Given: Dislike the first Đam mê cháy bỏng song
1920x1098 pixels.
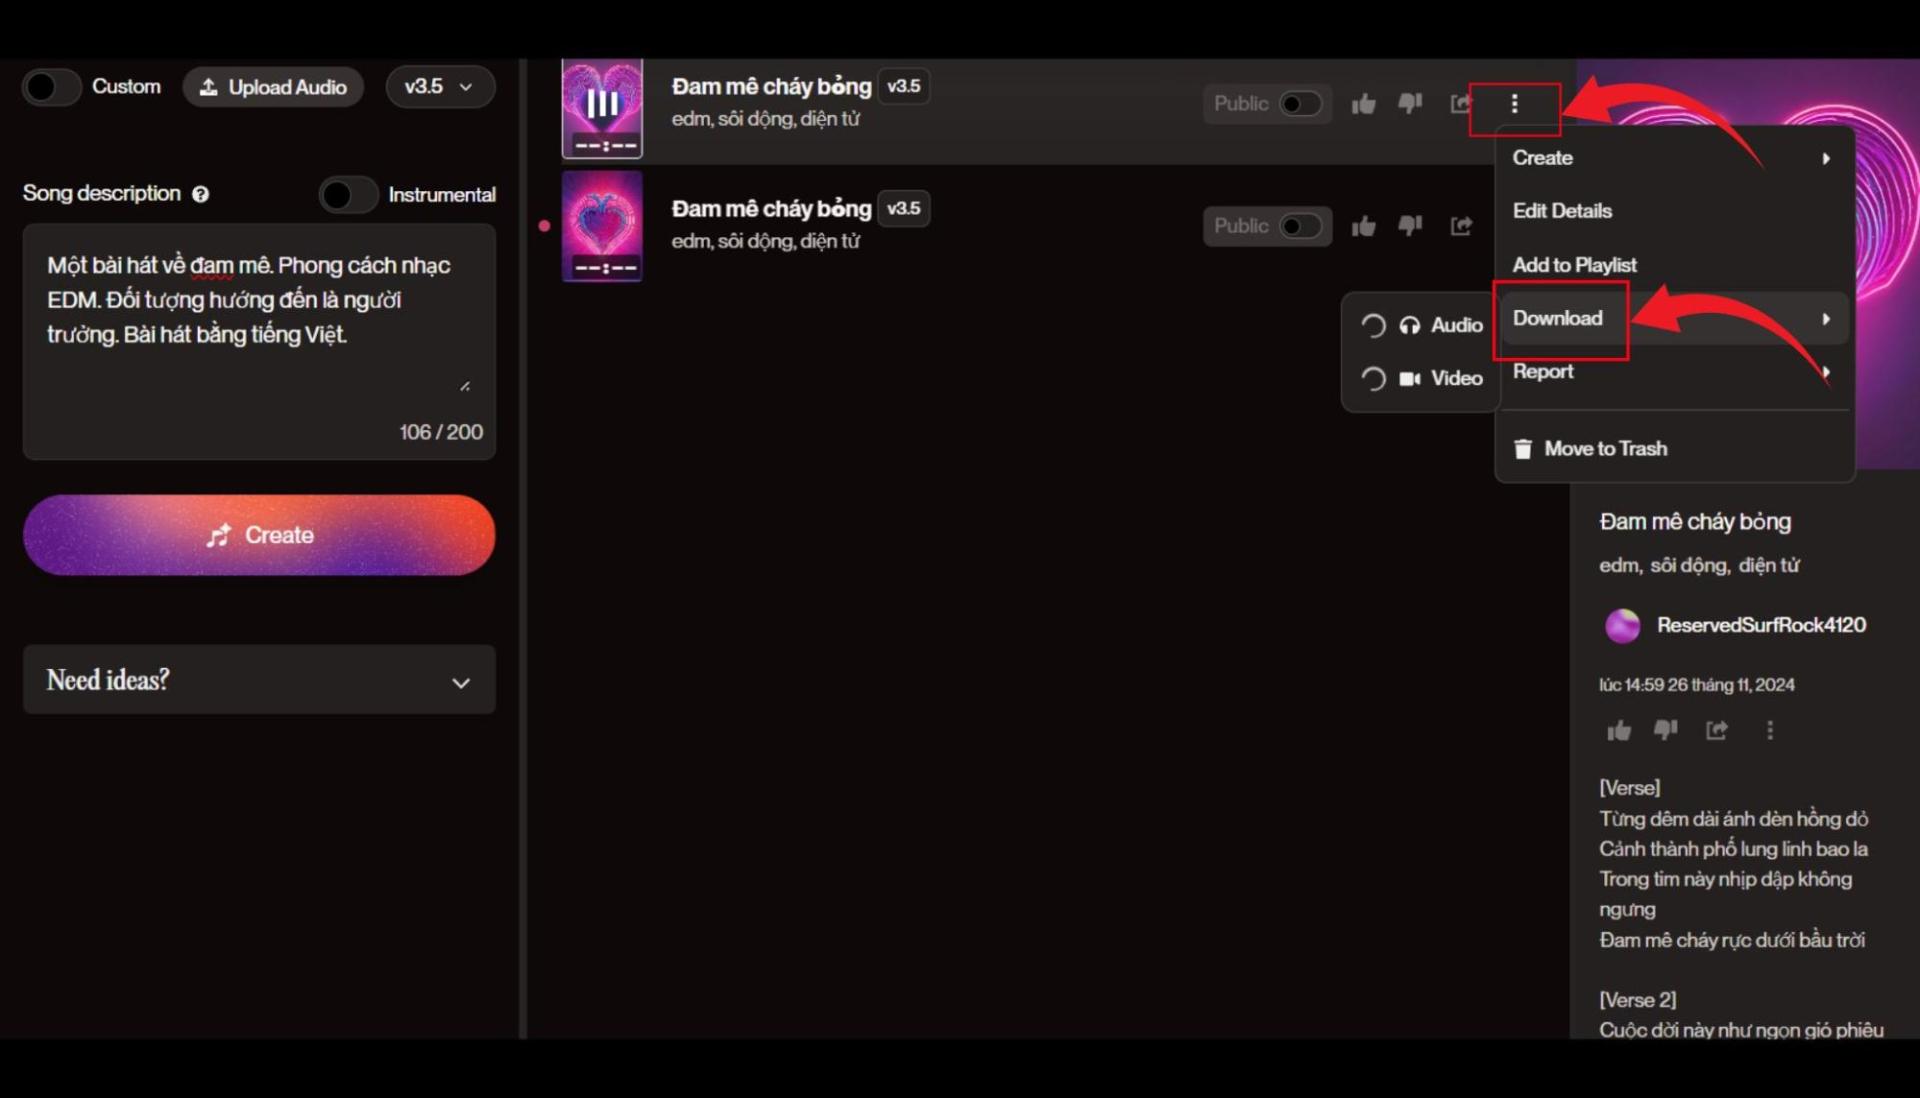Looking at the screenshot, I should coord(1410,103).
